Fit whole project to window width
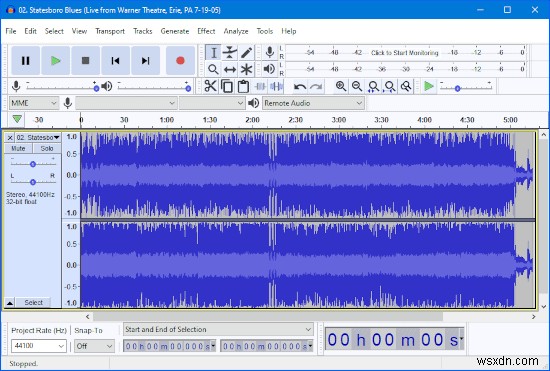This screenshot has width=550, height=371. tap(390, 86)
